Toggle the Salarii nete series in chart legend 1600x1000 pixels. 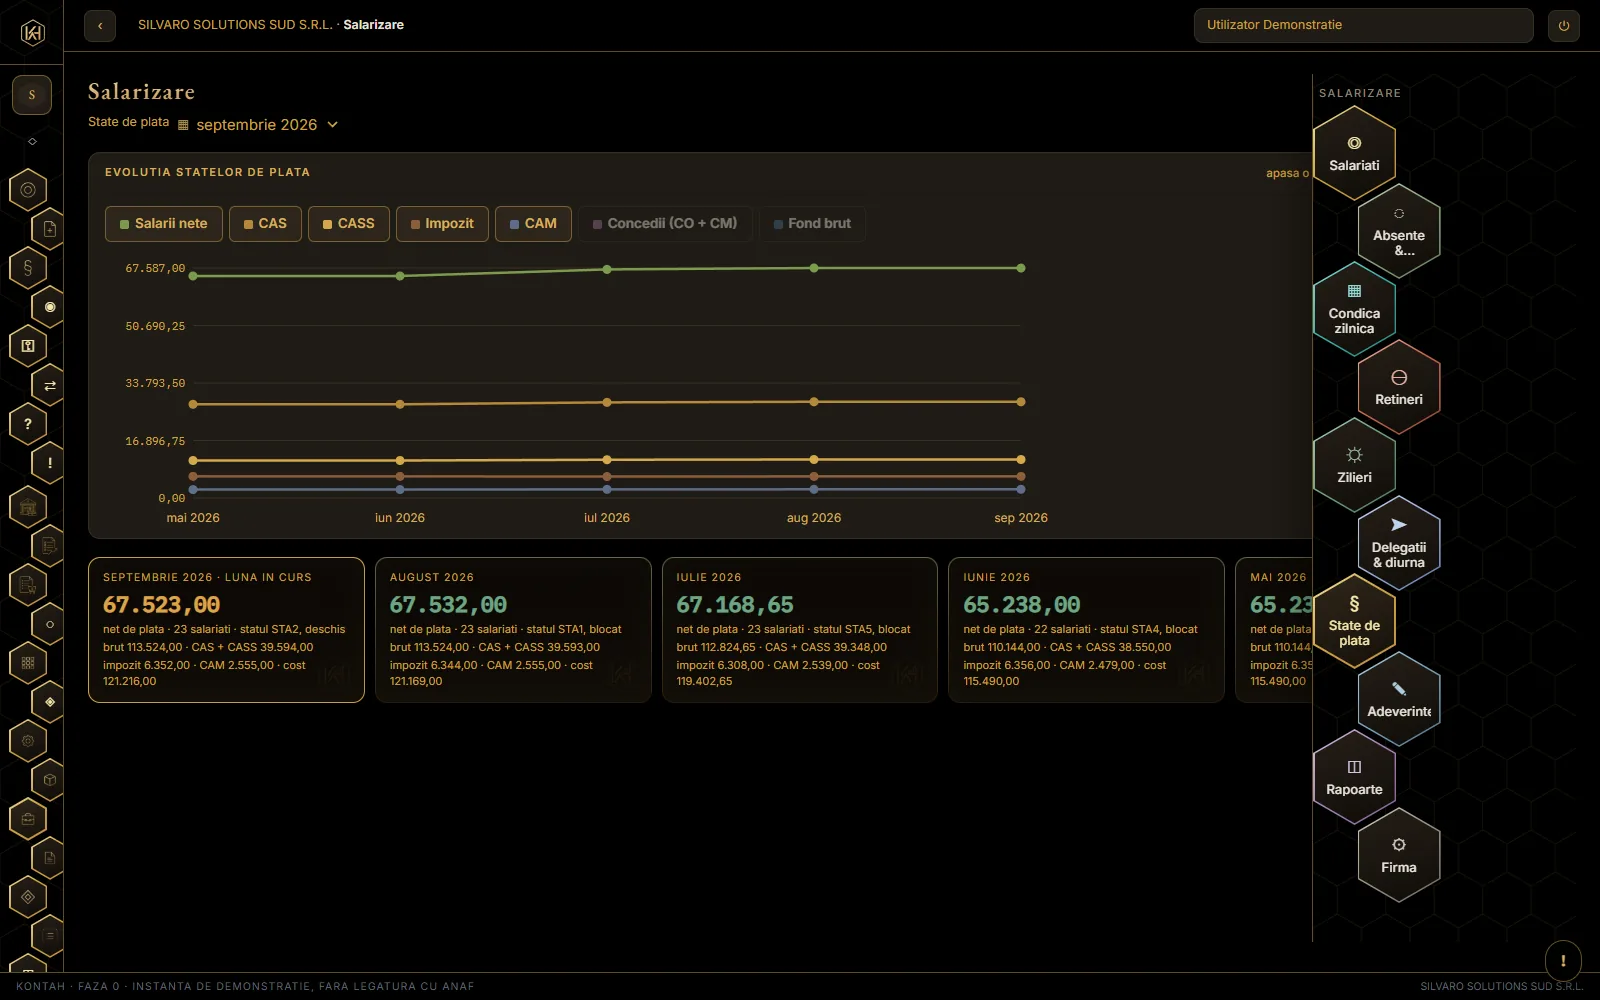[x=164, y=224]
